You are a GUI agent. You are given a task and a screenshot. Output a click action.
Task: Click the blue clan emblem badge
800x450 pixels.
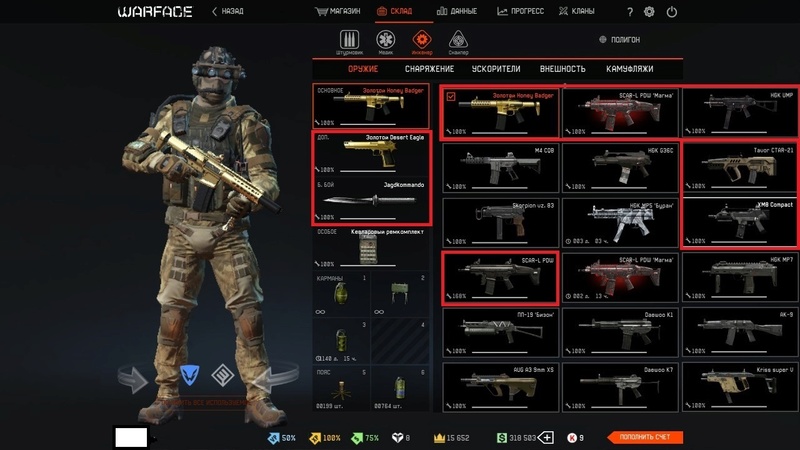point(189,375)
